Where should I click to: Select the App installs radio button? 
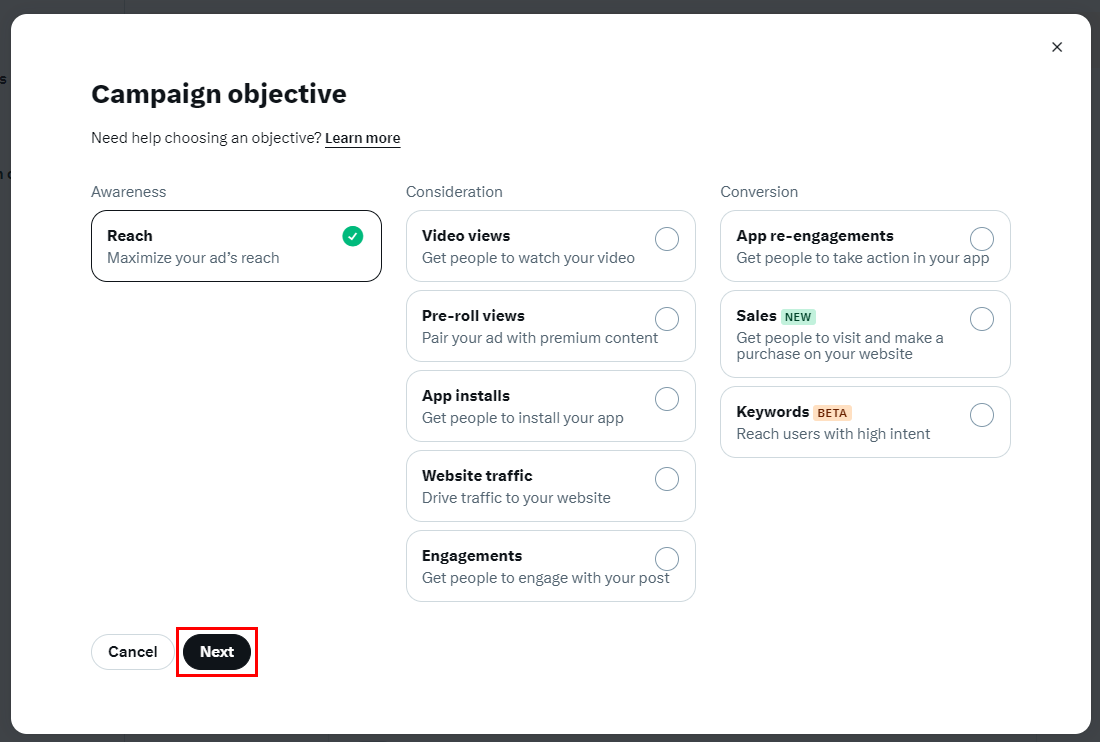pos(666,399)
